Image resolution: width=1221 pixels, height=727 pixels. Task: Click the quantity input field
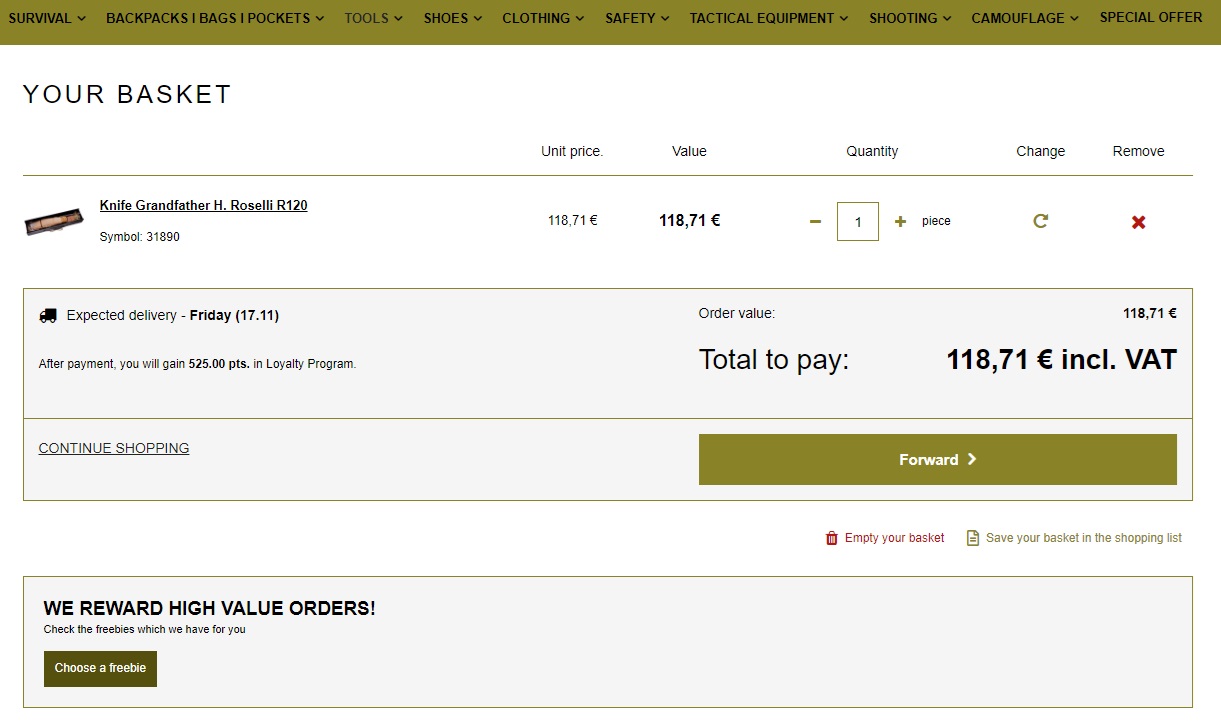pos(858,222)
